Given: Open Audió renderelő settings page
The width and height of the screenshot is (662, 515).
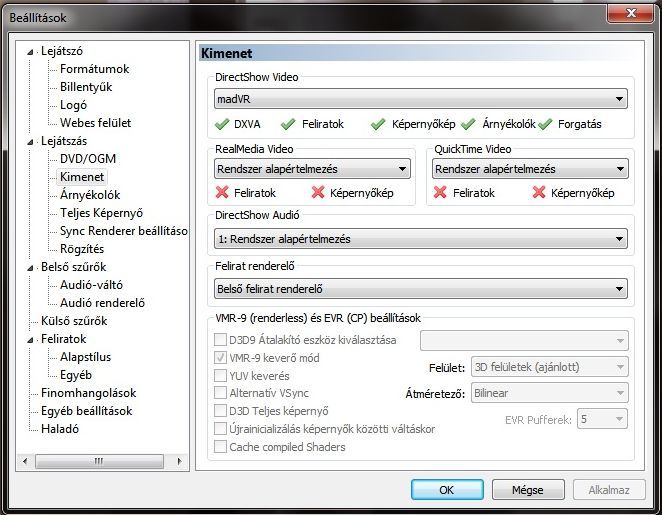Looking at the screenshot, I should coord(102,303).
